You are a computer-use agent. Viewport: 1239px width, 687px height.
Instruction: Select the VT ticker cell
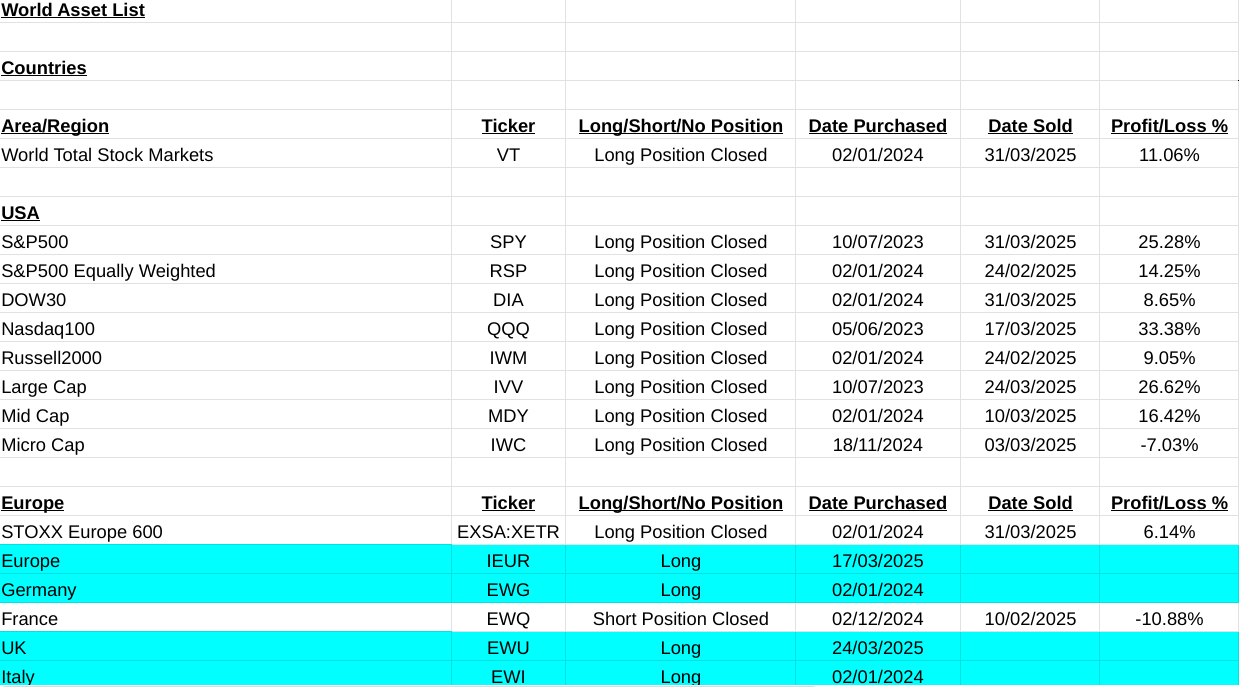point(508,155)
